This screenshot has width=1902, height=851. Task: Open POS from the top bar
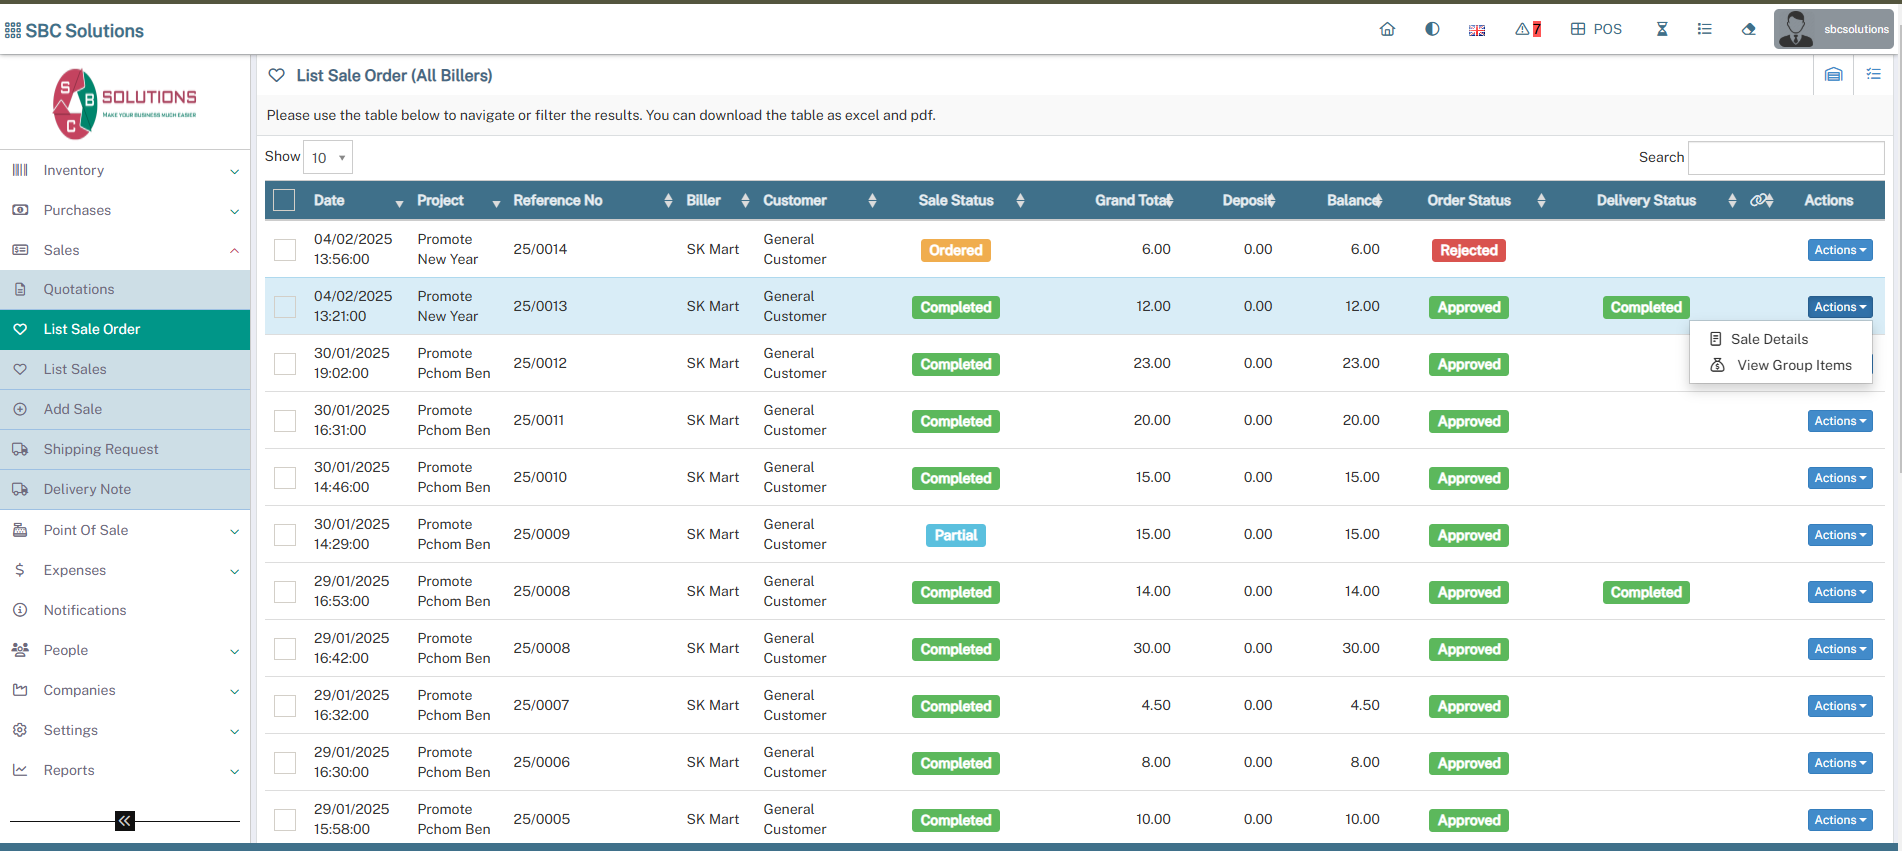pyautogui.click(x=1596, y=29)
